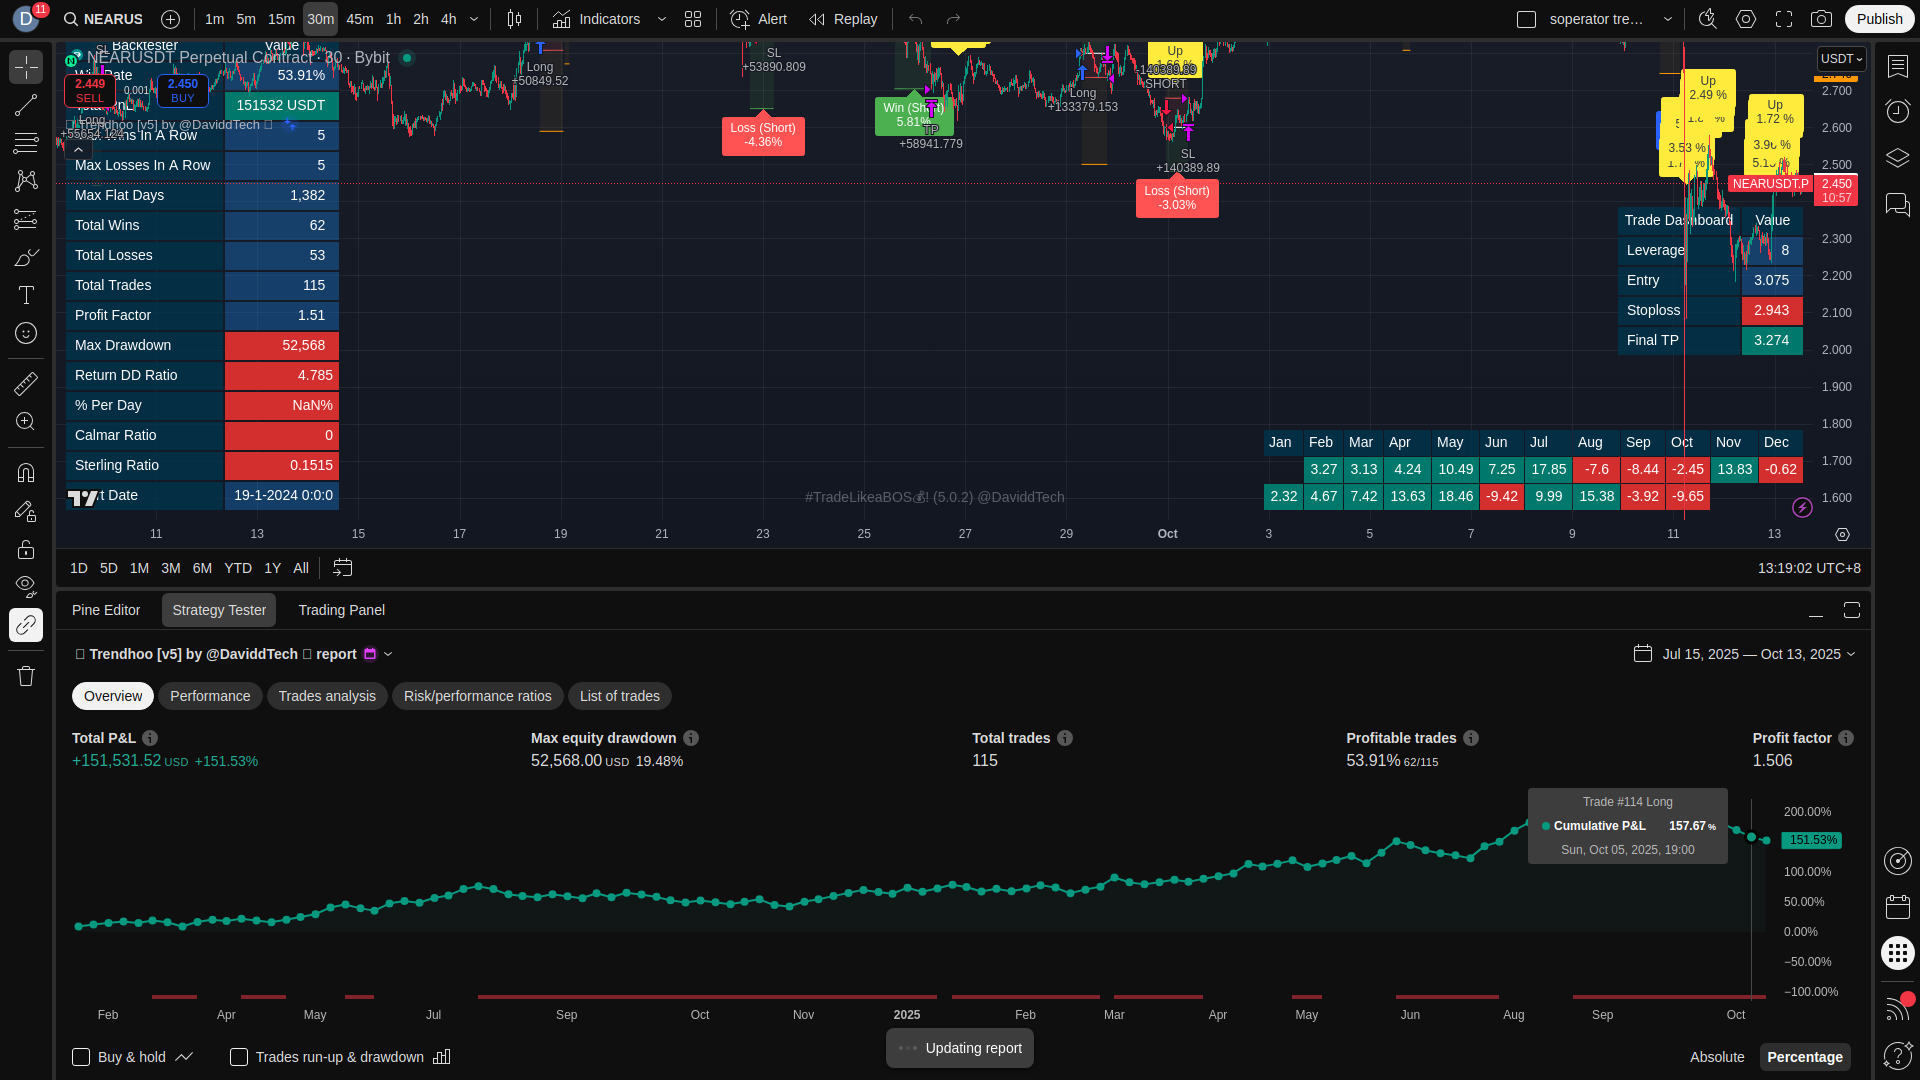
Task: Open the alerts clock panel icon
Action: tap(1897, 111)
